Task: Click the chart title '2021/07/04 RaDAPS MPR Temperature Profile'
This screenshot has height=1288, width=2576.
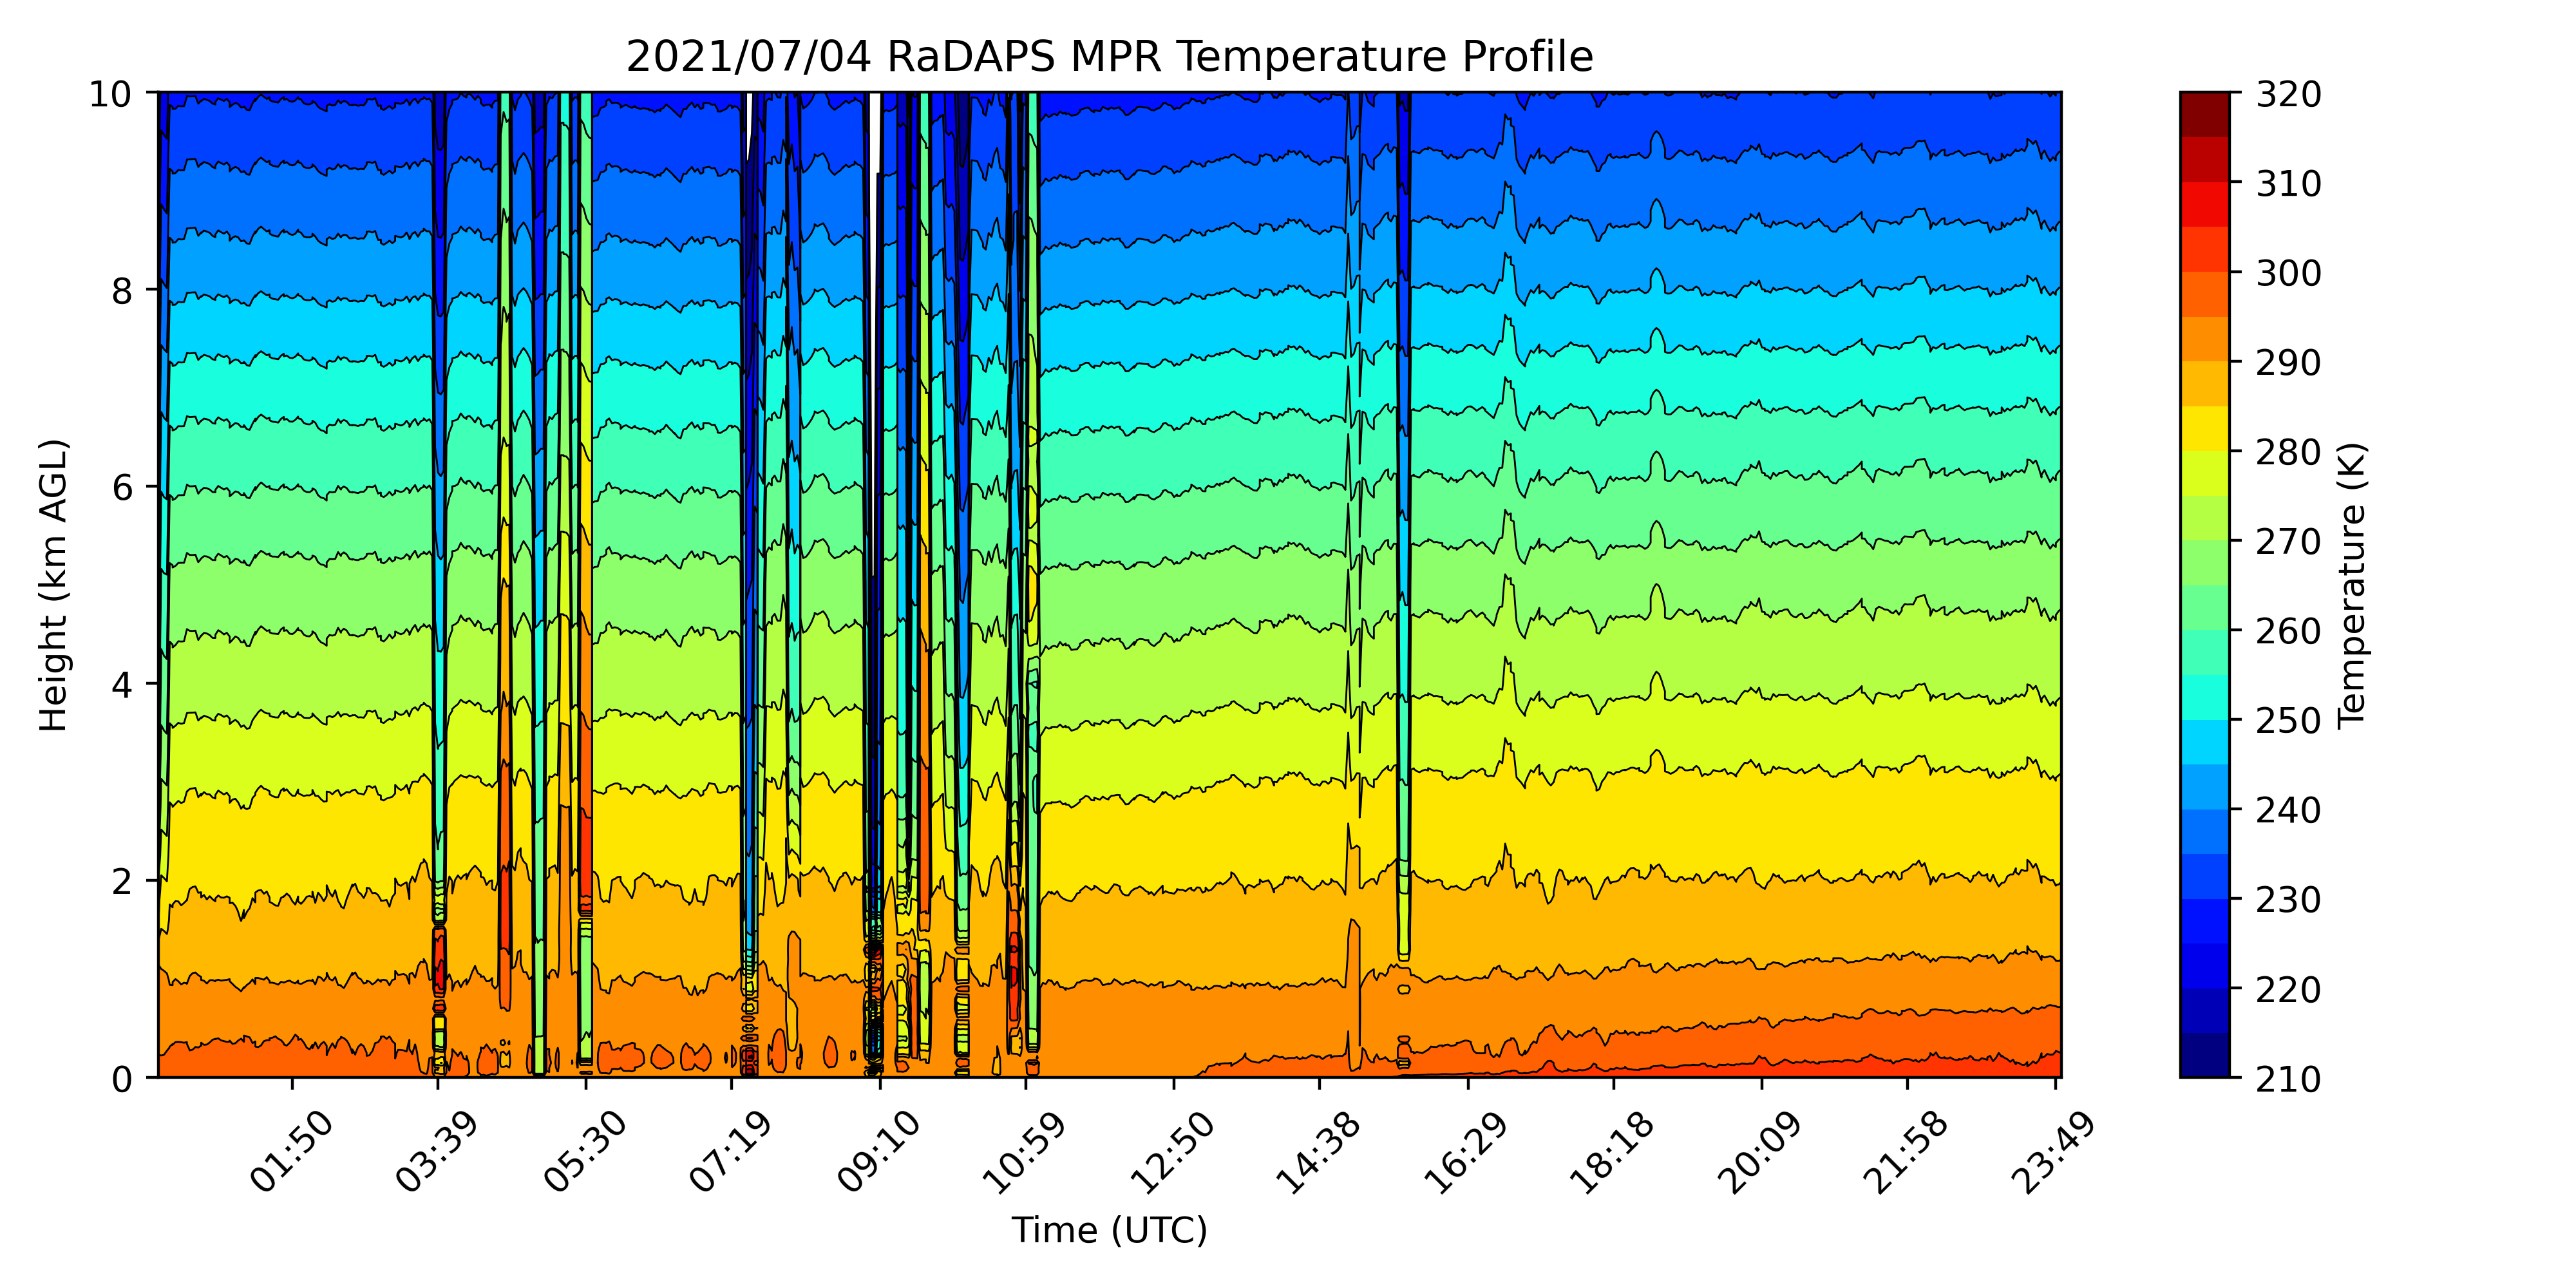Action: [x=1109, y=56]
